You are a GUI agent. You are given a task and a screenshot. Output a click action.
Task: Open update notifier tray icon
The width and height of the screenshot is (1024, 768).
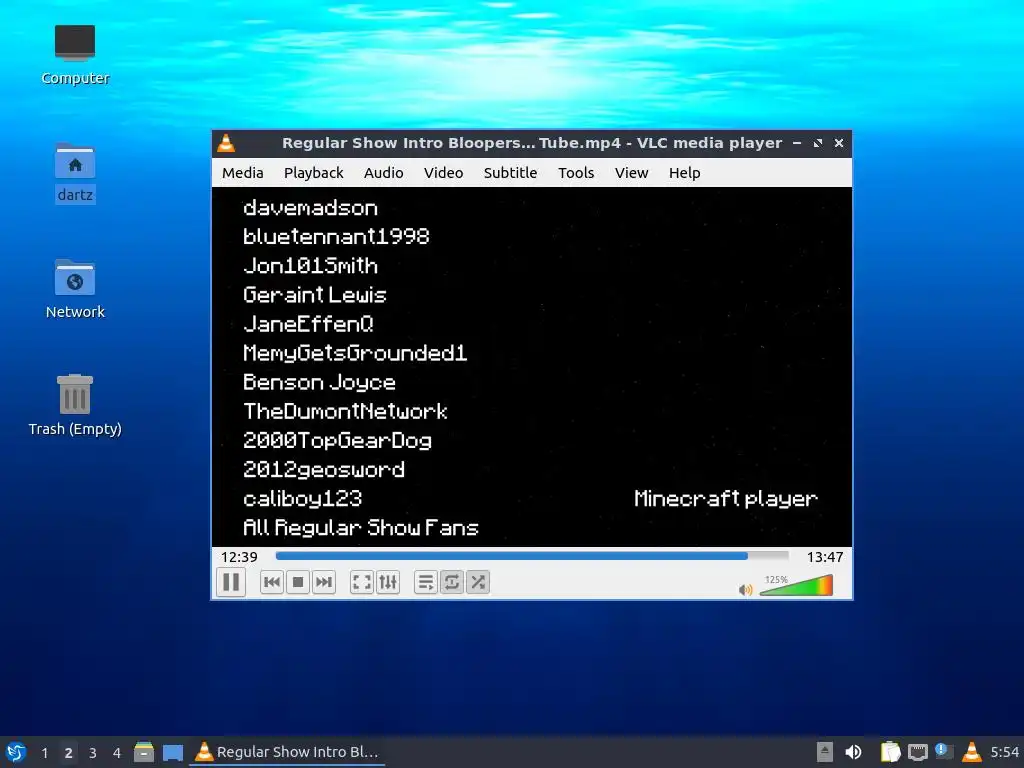(944, 752)
